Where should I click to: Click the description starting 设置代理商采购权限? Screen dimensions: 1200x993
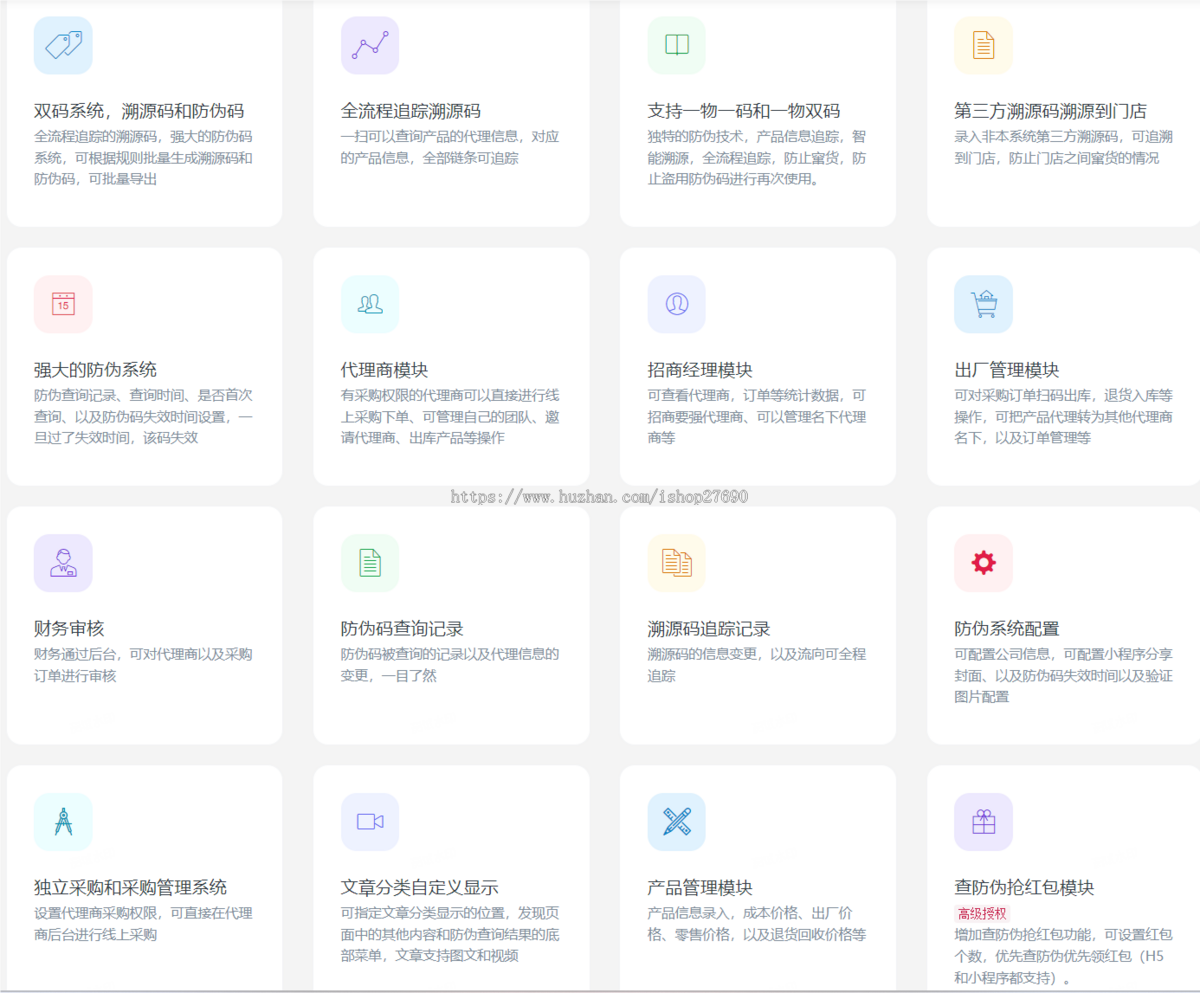tap(144, 924)
